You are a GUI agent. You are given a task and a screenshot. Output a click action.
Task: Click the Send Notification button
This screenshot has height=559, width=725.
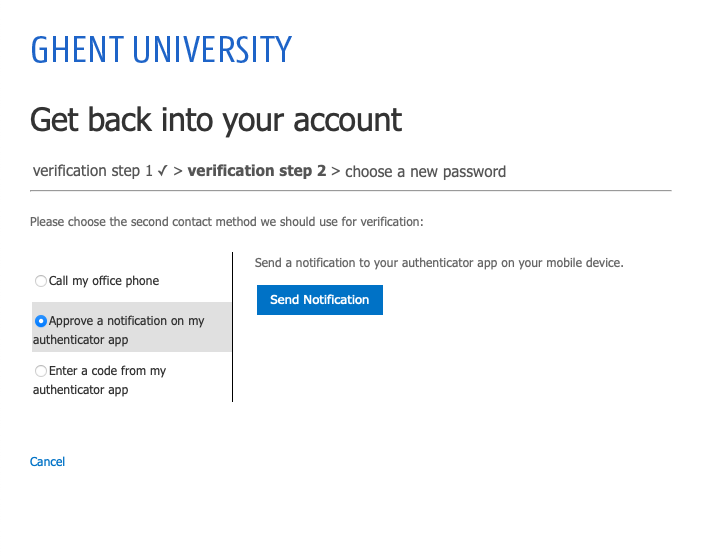tap(320, 300)
